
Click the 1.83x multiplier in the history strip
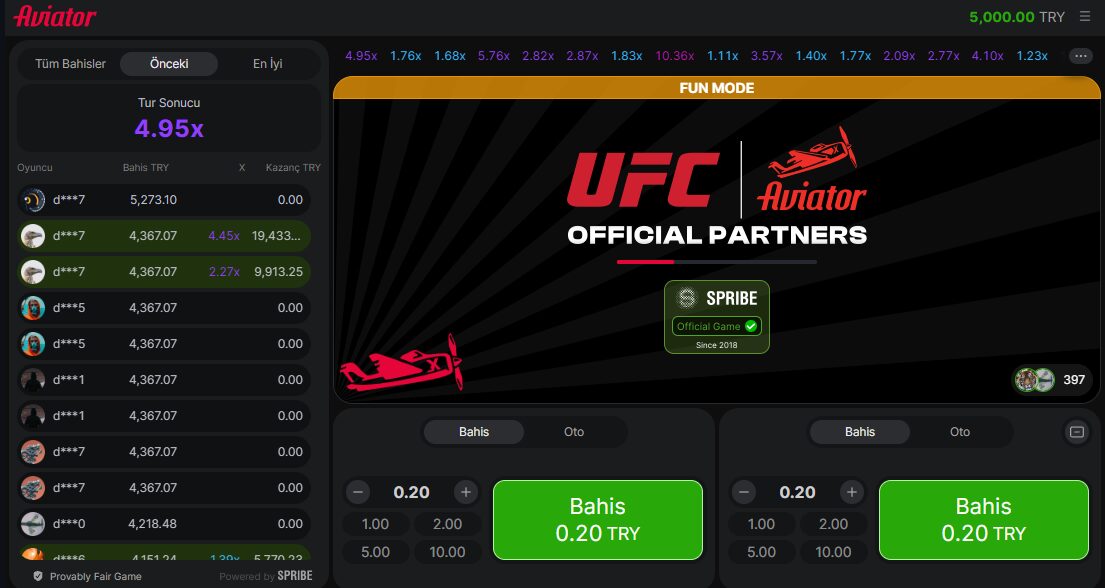[626, 56]
